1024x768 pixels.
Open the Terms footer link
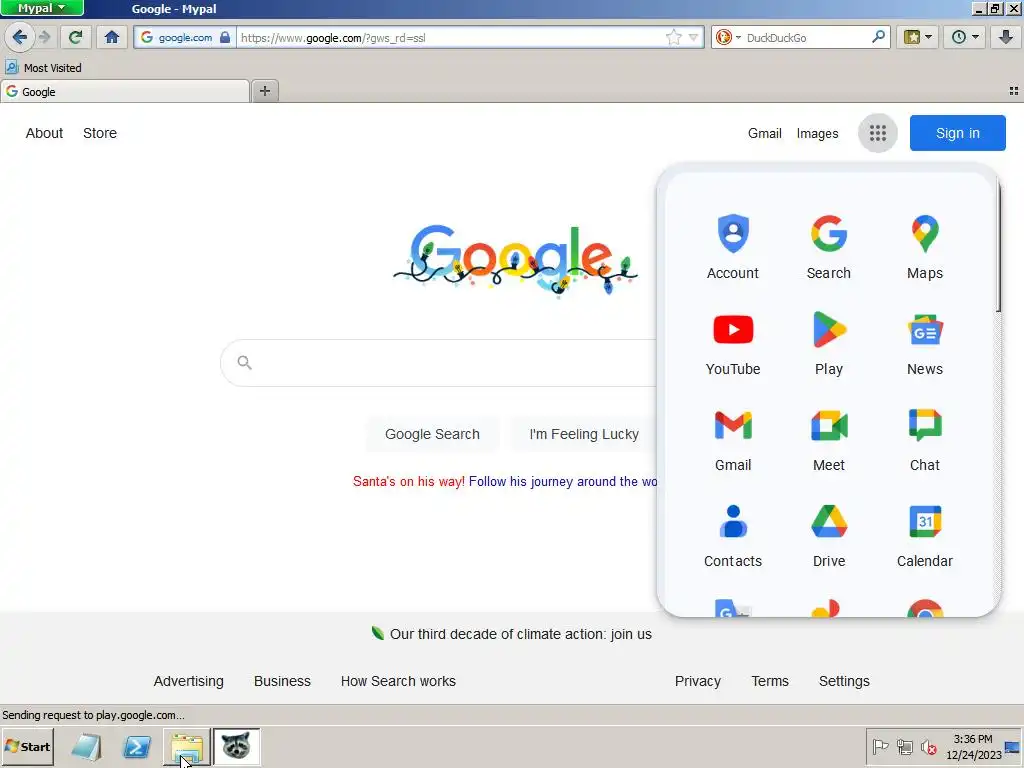coord(770,681)
